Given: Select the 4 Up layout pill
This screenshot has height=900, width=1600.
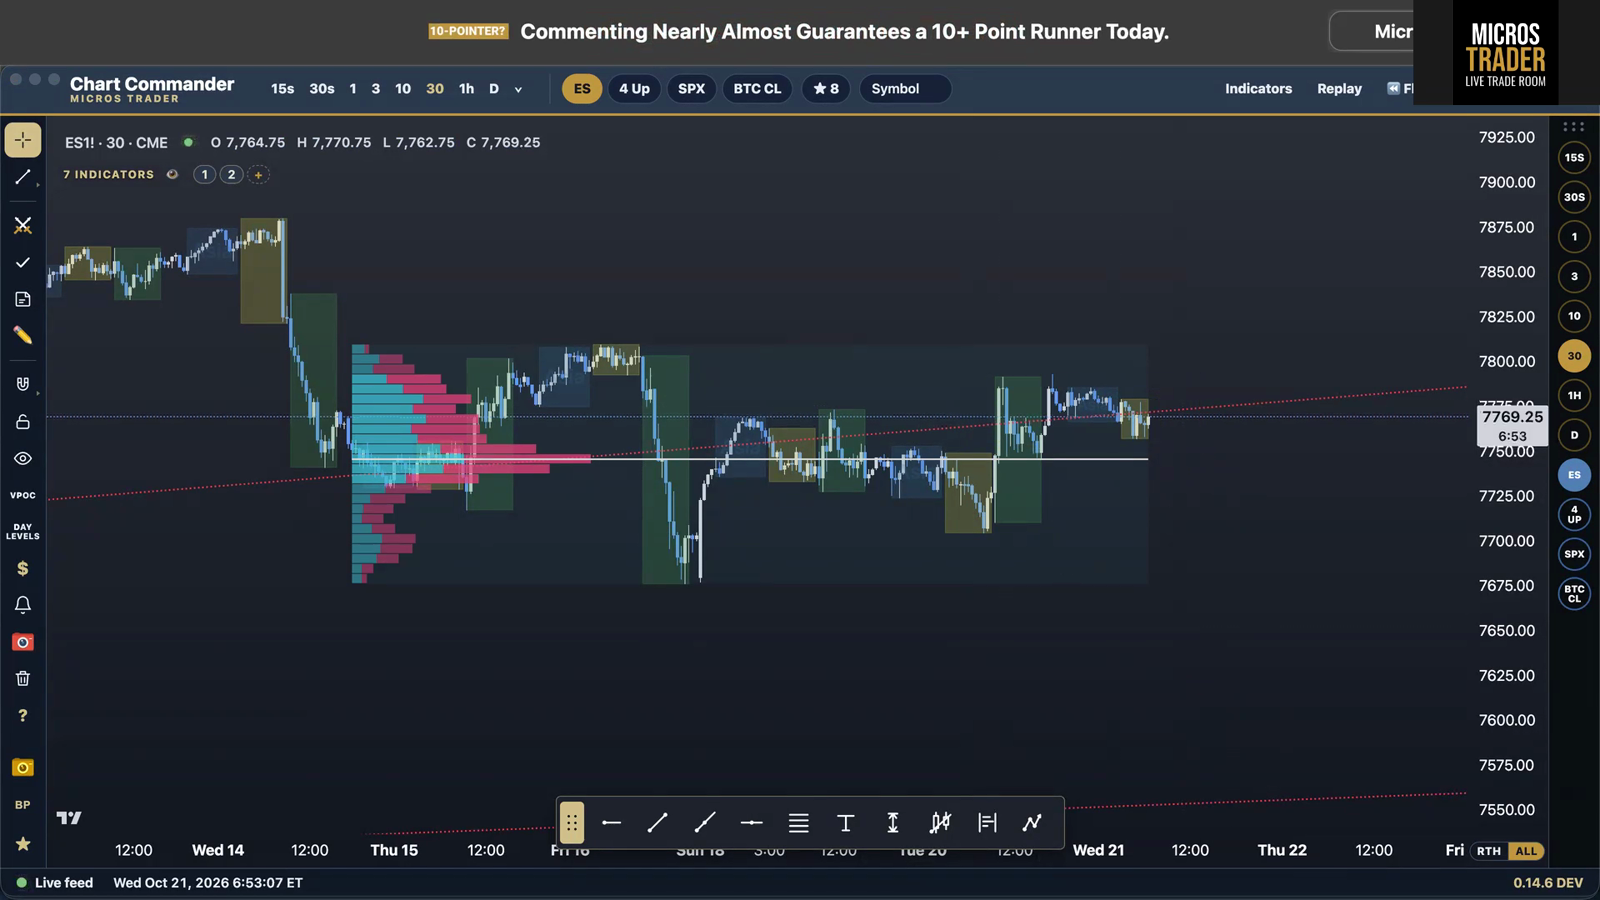Looking at the screenshot, I should 634,89.
